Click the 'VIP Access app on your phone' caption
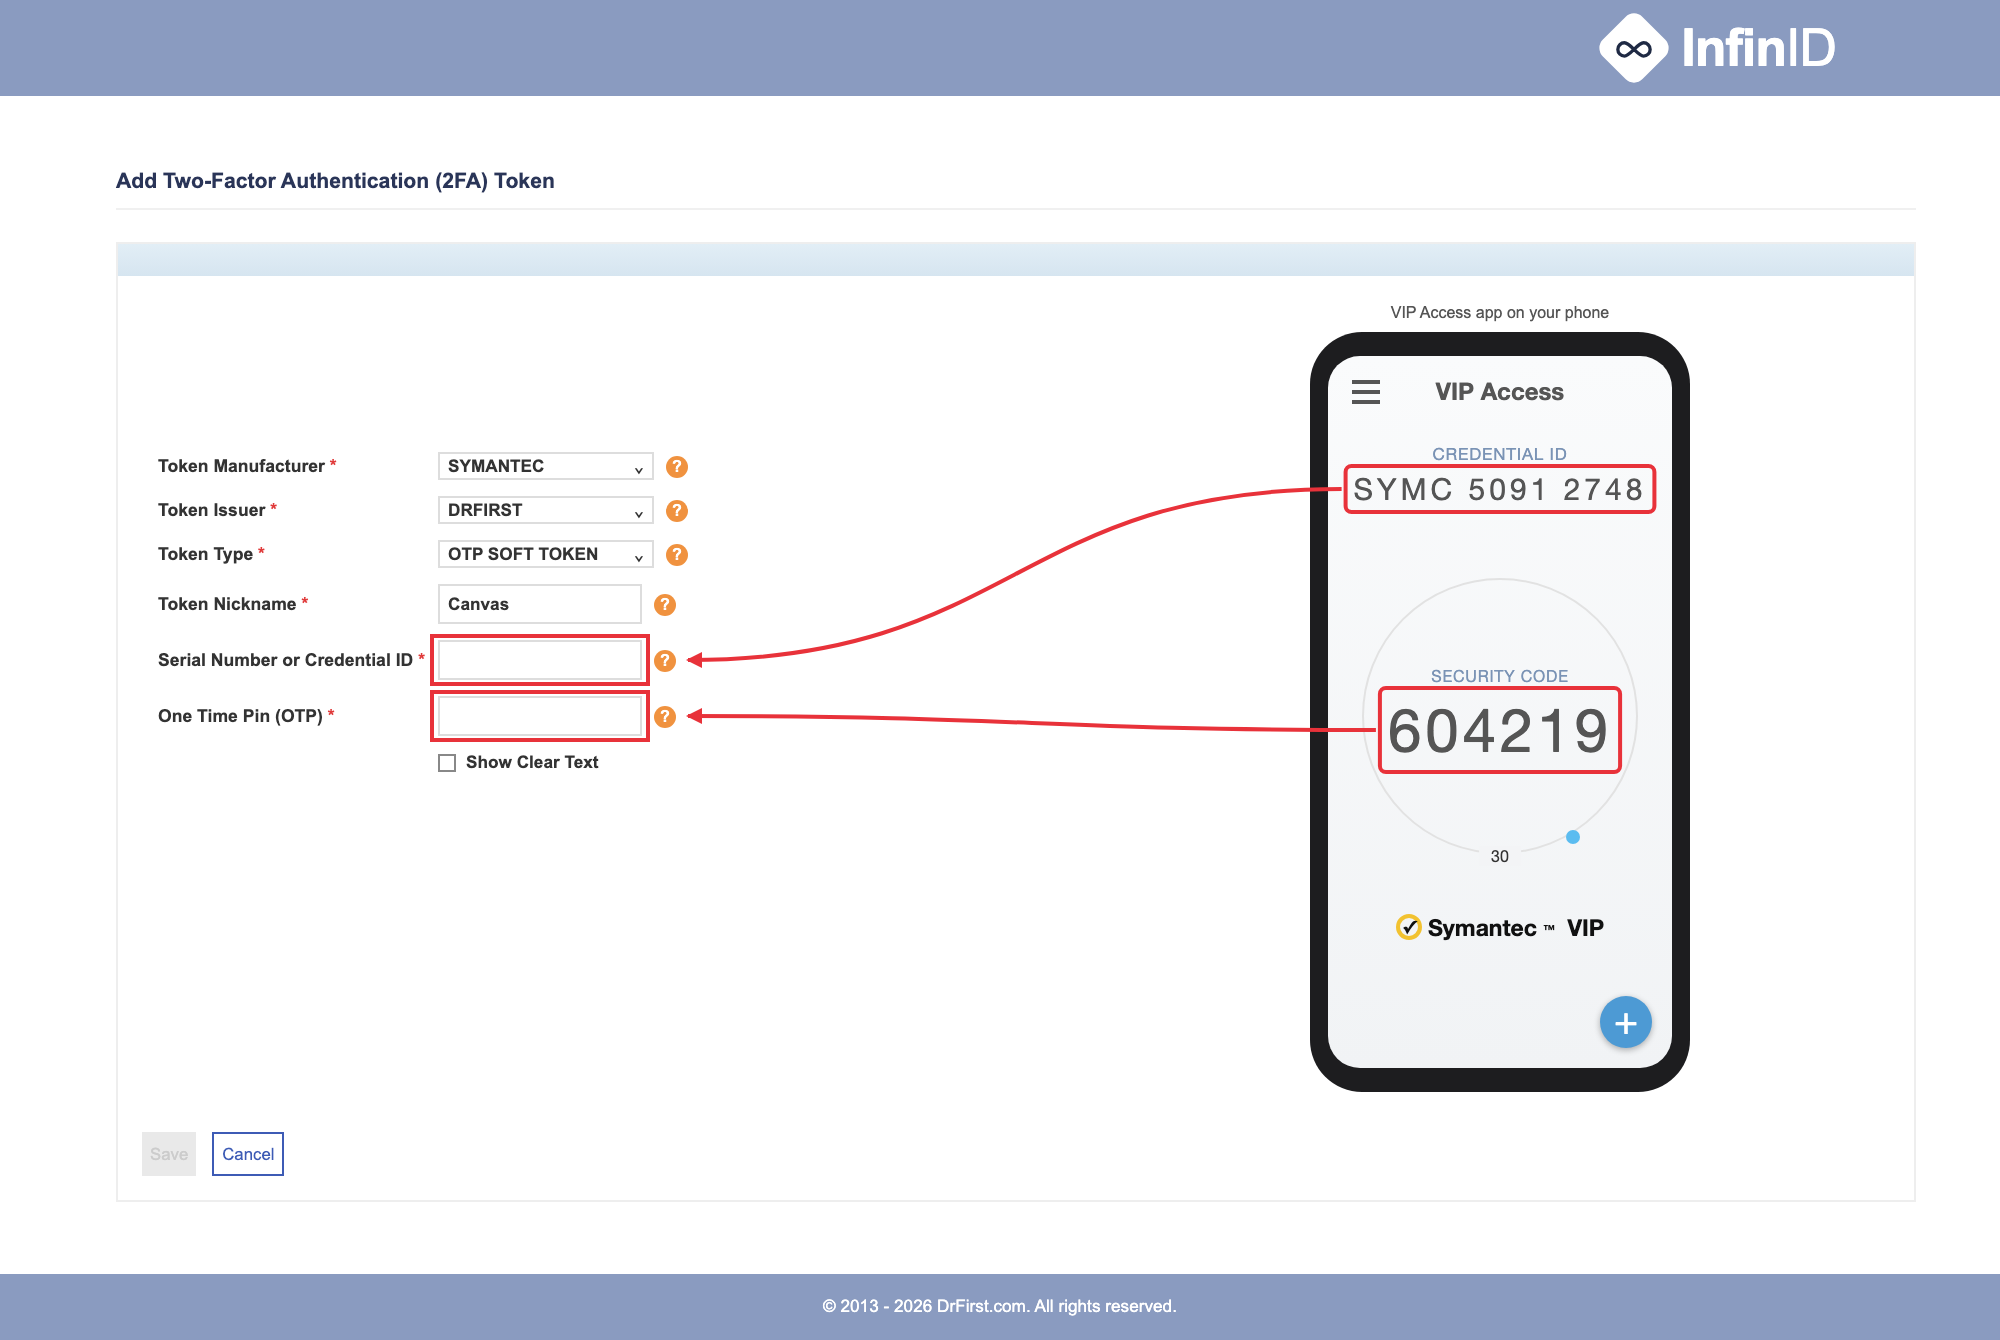The height and width of the screenshot is (1340, 2000). point(1499,312)
